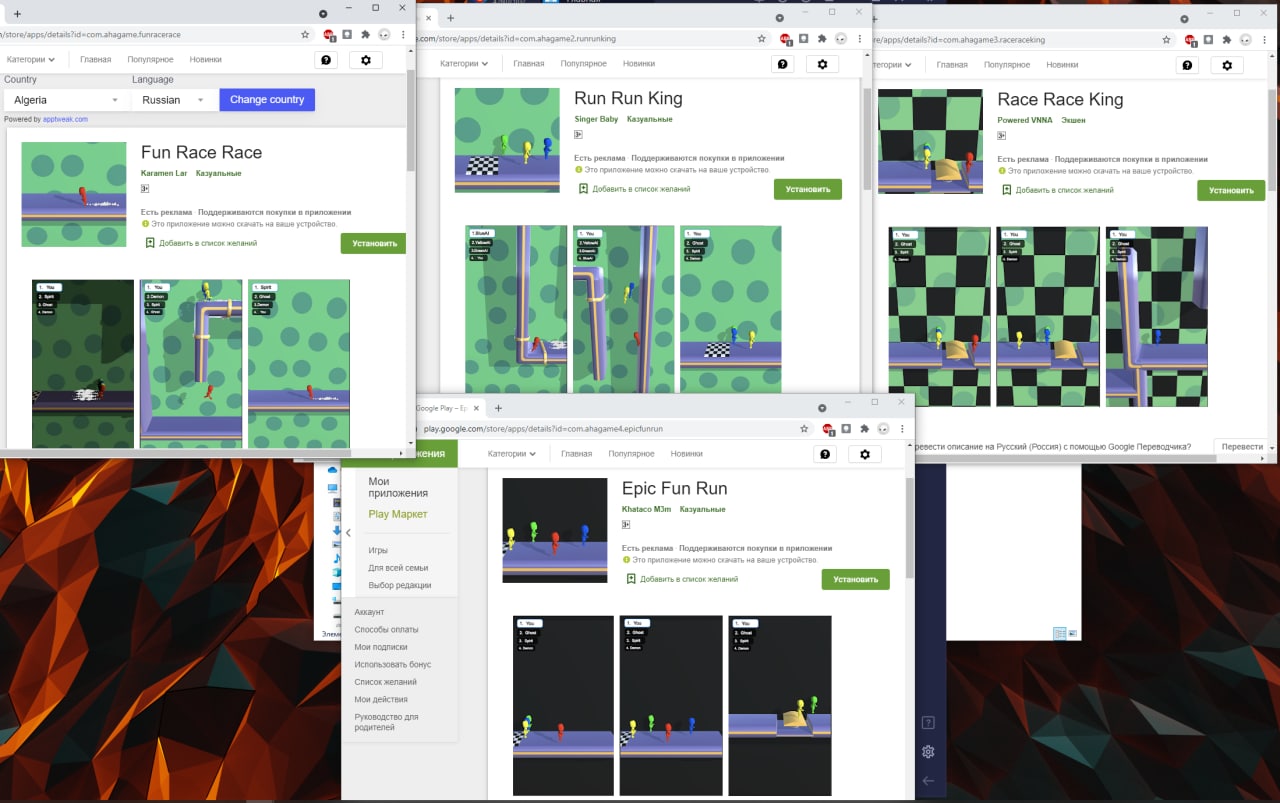Bookmark the Run Run King page with star icon
This screenshot has height=803, width=1280.
click(x=762, y=39)
